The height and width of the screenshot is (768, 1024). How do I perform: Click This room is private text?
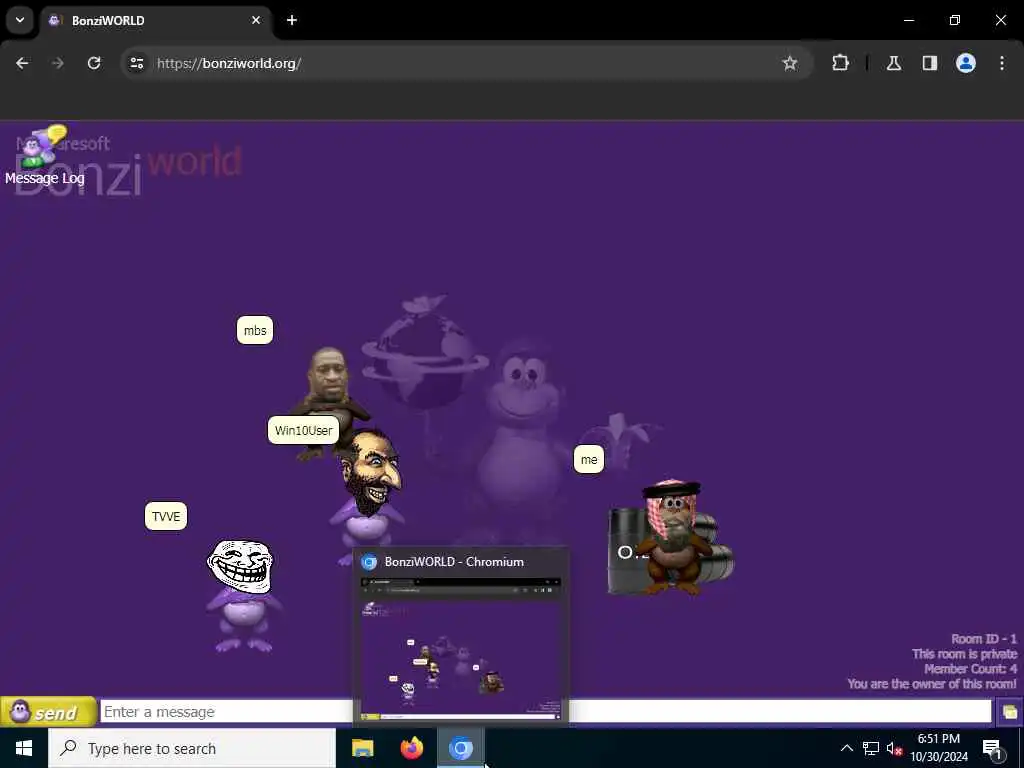click(965, 654)
